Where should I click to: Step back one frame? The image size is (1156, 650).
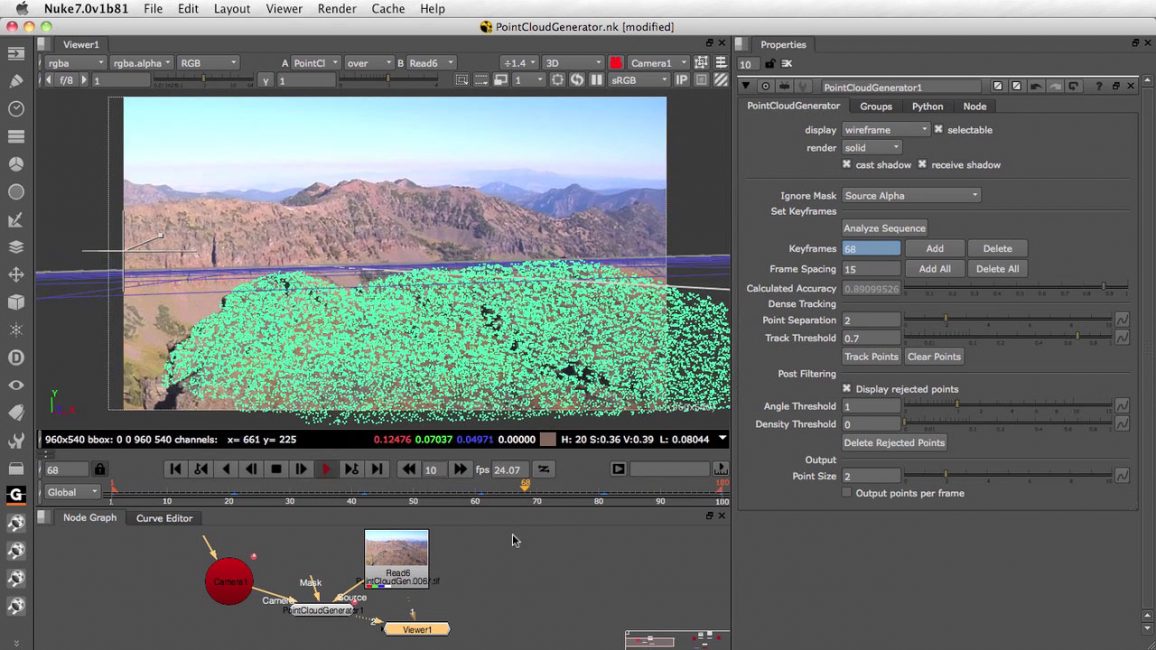tap(251, 469)
